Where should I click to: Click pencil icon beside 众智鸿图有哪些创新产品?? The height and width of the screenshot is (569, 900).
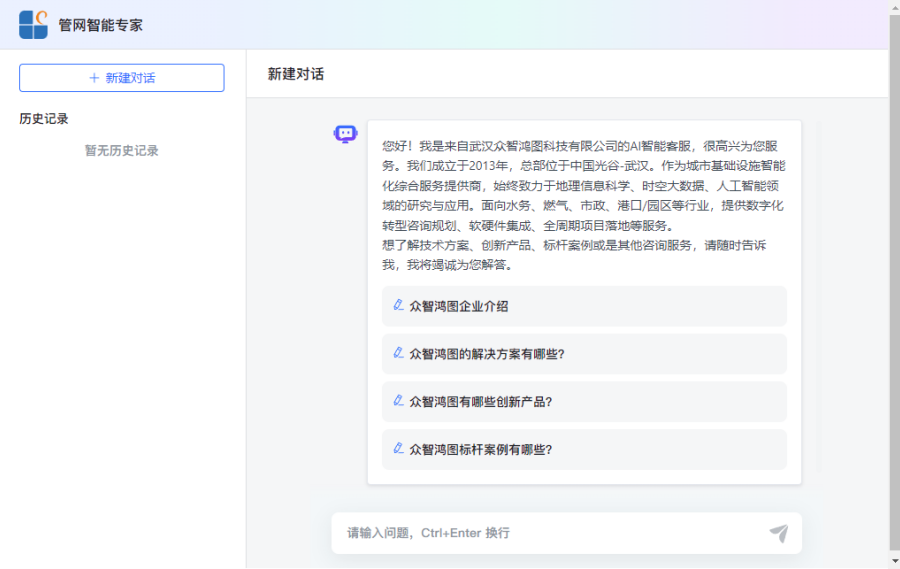point(398,401)
